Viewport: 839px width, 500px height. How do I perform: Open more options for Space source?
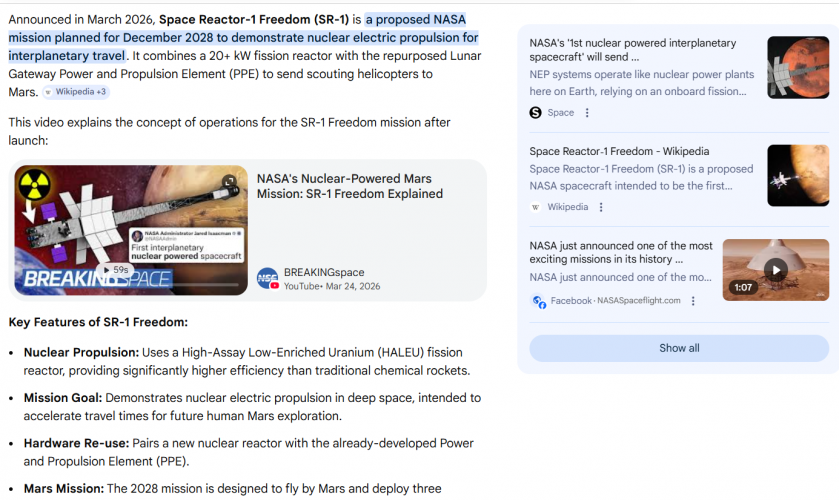coord(587,113)
